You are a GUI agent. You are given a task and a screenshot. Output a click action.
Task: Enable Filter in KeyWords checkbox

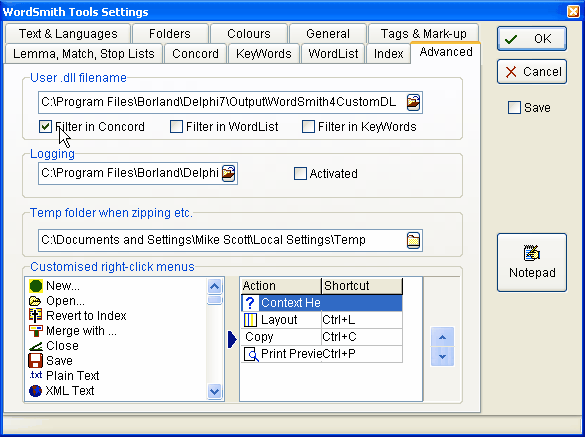(x=308, y=127)
